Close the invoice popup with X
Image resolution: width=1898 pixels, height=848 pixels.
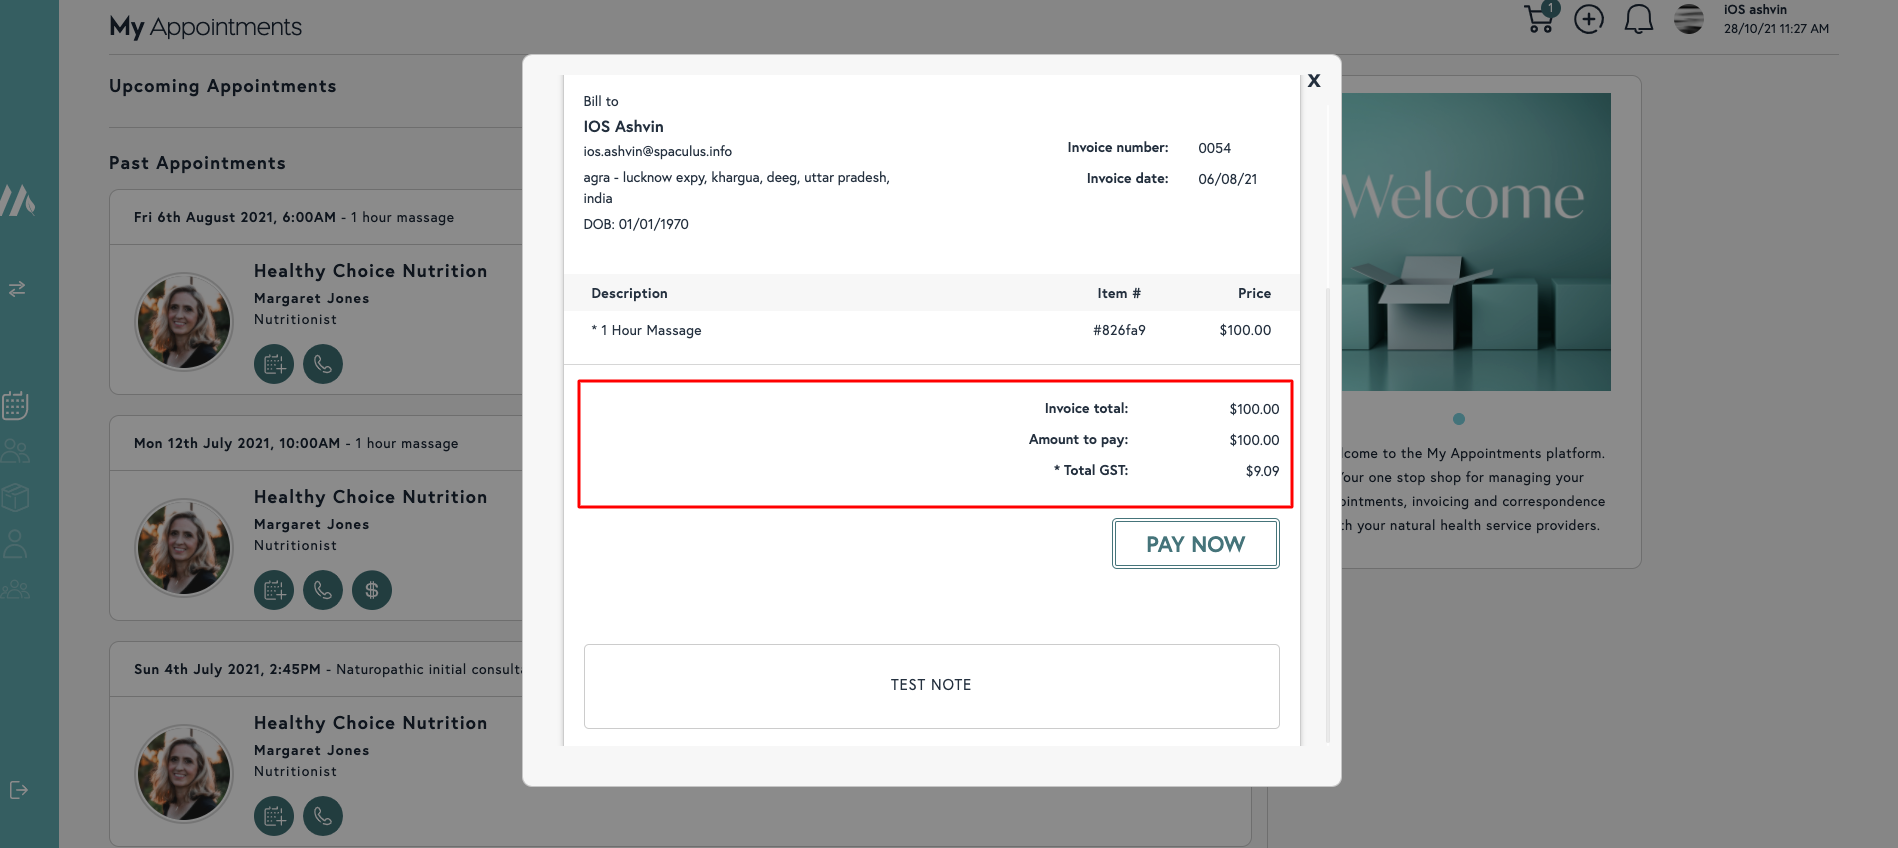pyautogui.click(x=1314, y=81)
